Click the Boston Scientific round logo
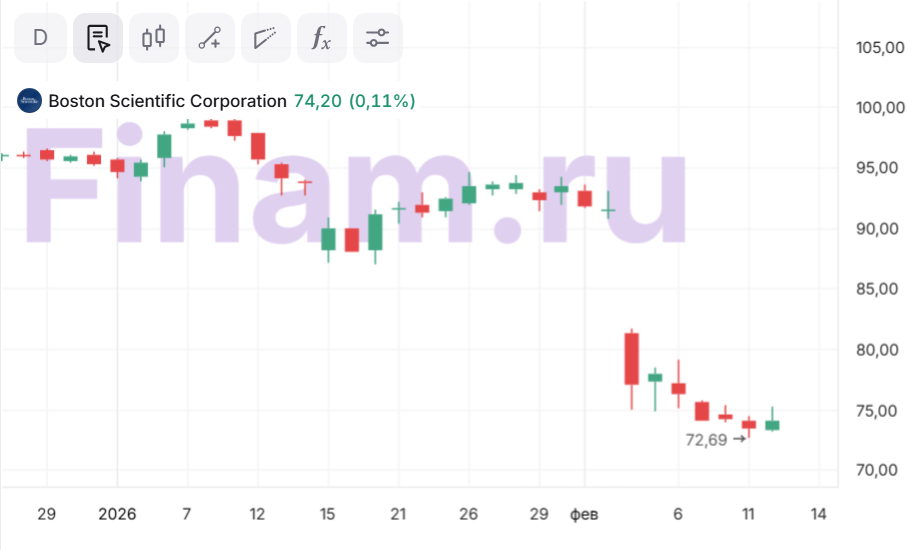Screen dimensions: 919x550 [x=30, y=101]
